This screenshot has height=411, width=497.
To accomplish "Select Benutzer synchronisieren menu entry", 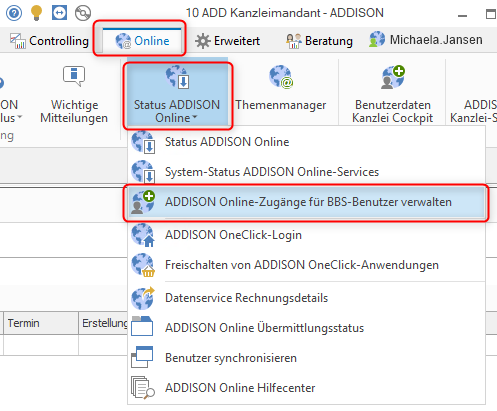I will pos(306,358).
